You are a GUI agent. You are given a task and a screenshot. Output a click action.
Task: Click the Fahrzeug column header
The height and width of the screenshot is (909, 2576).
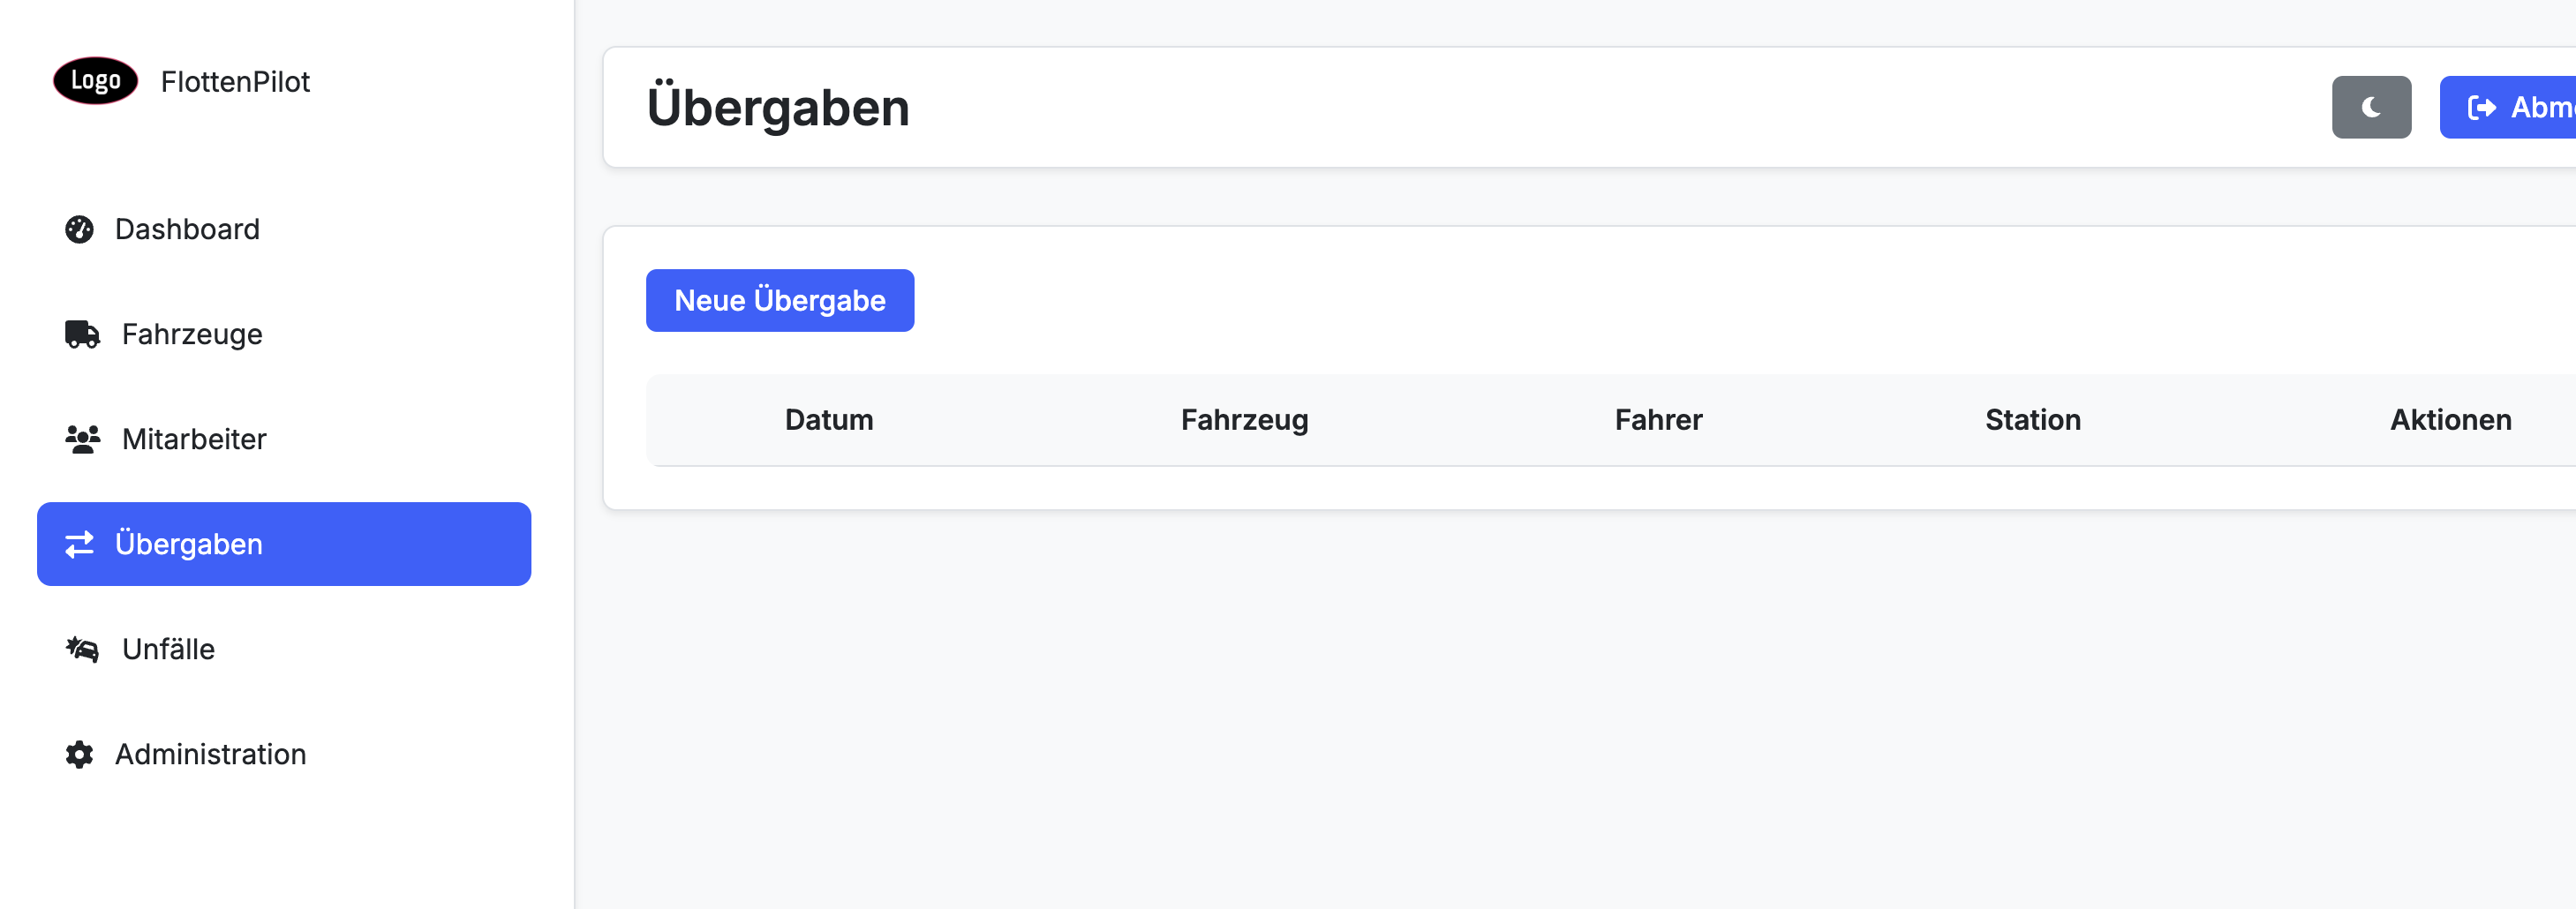pos(1245,420)
